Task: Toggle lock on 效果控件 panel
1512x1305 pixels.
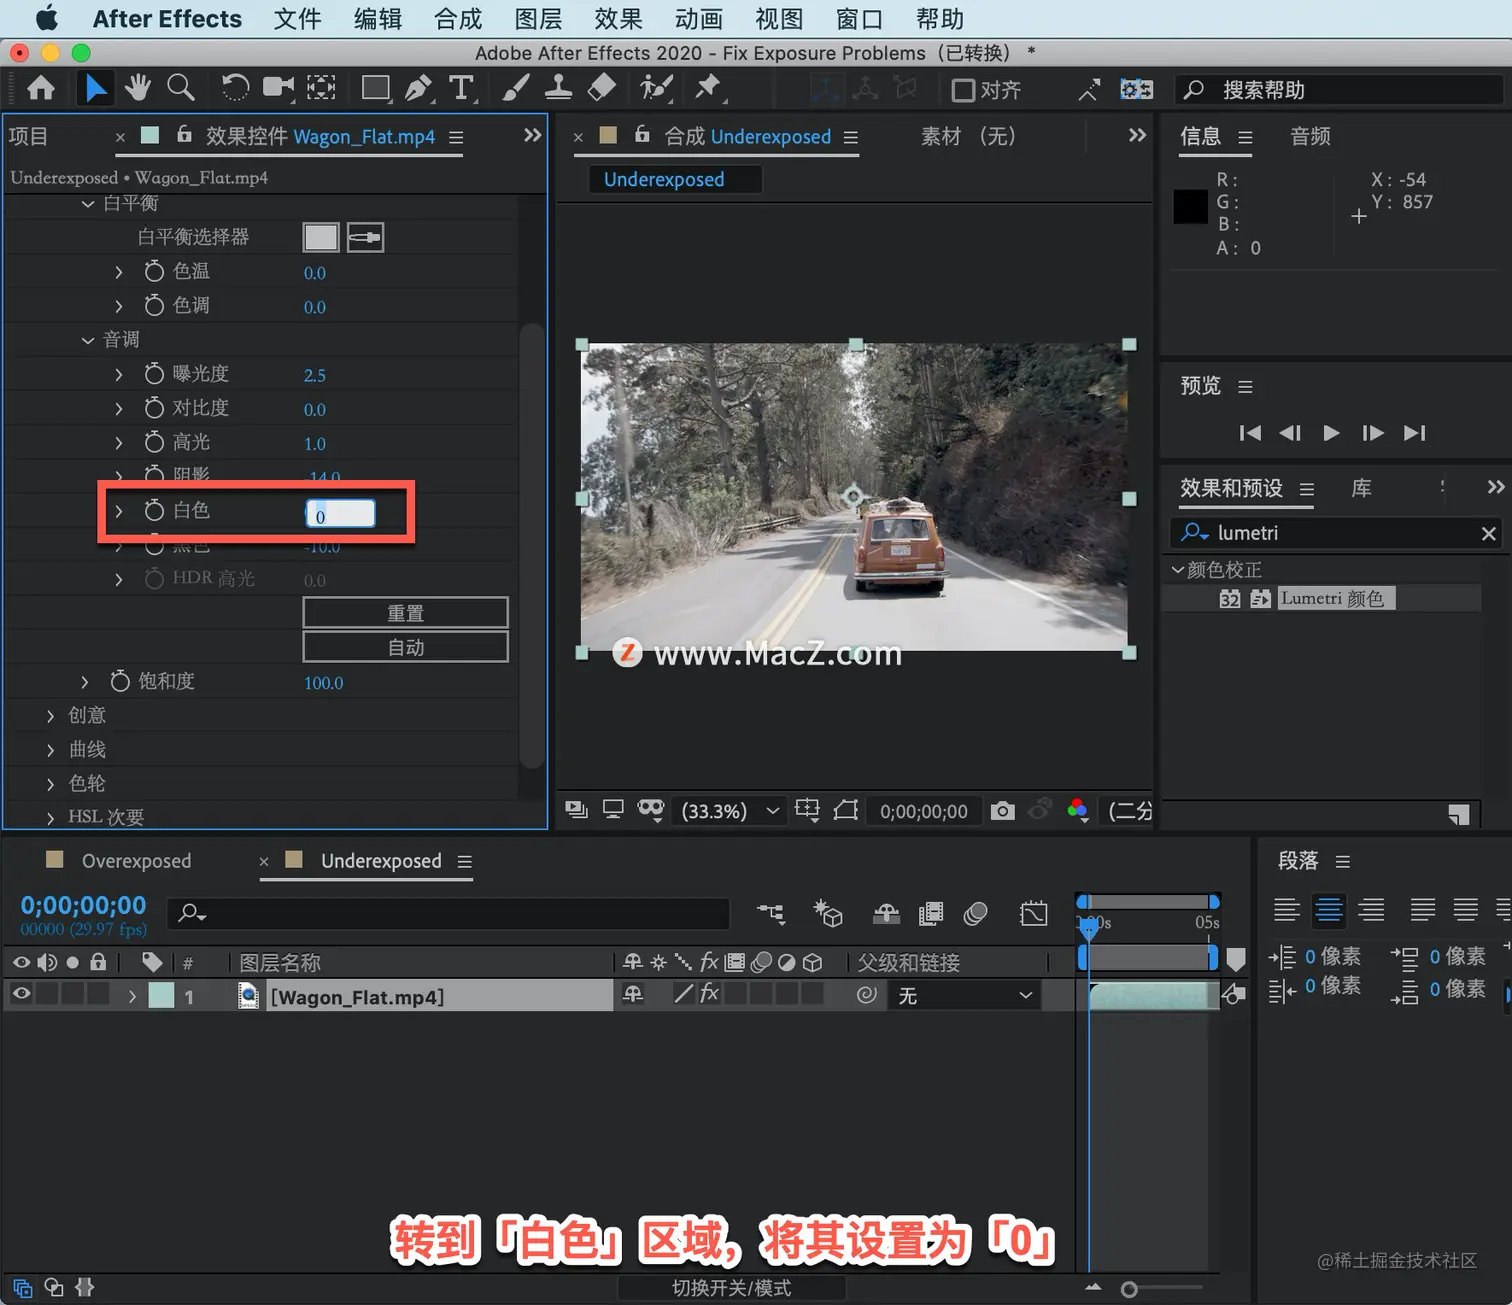Action: tap(184, 134)
